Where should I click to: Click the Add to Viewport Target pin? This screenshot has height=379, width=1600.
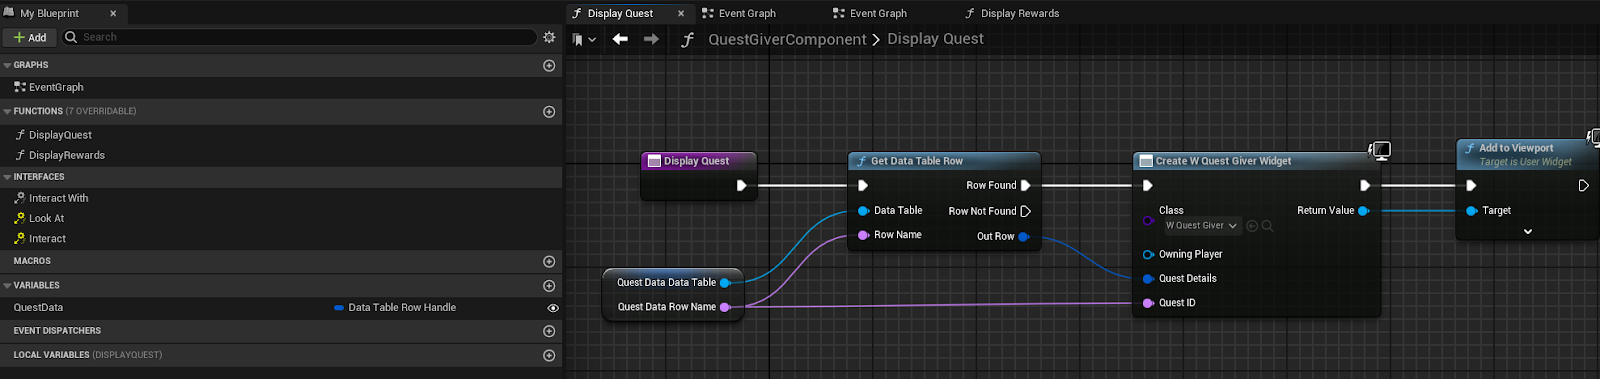pyautogui.click(x=1471, y=211)
